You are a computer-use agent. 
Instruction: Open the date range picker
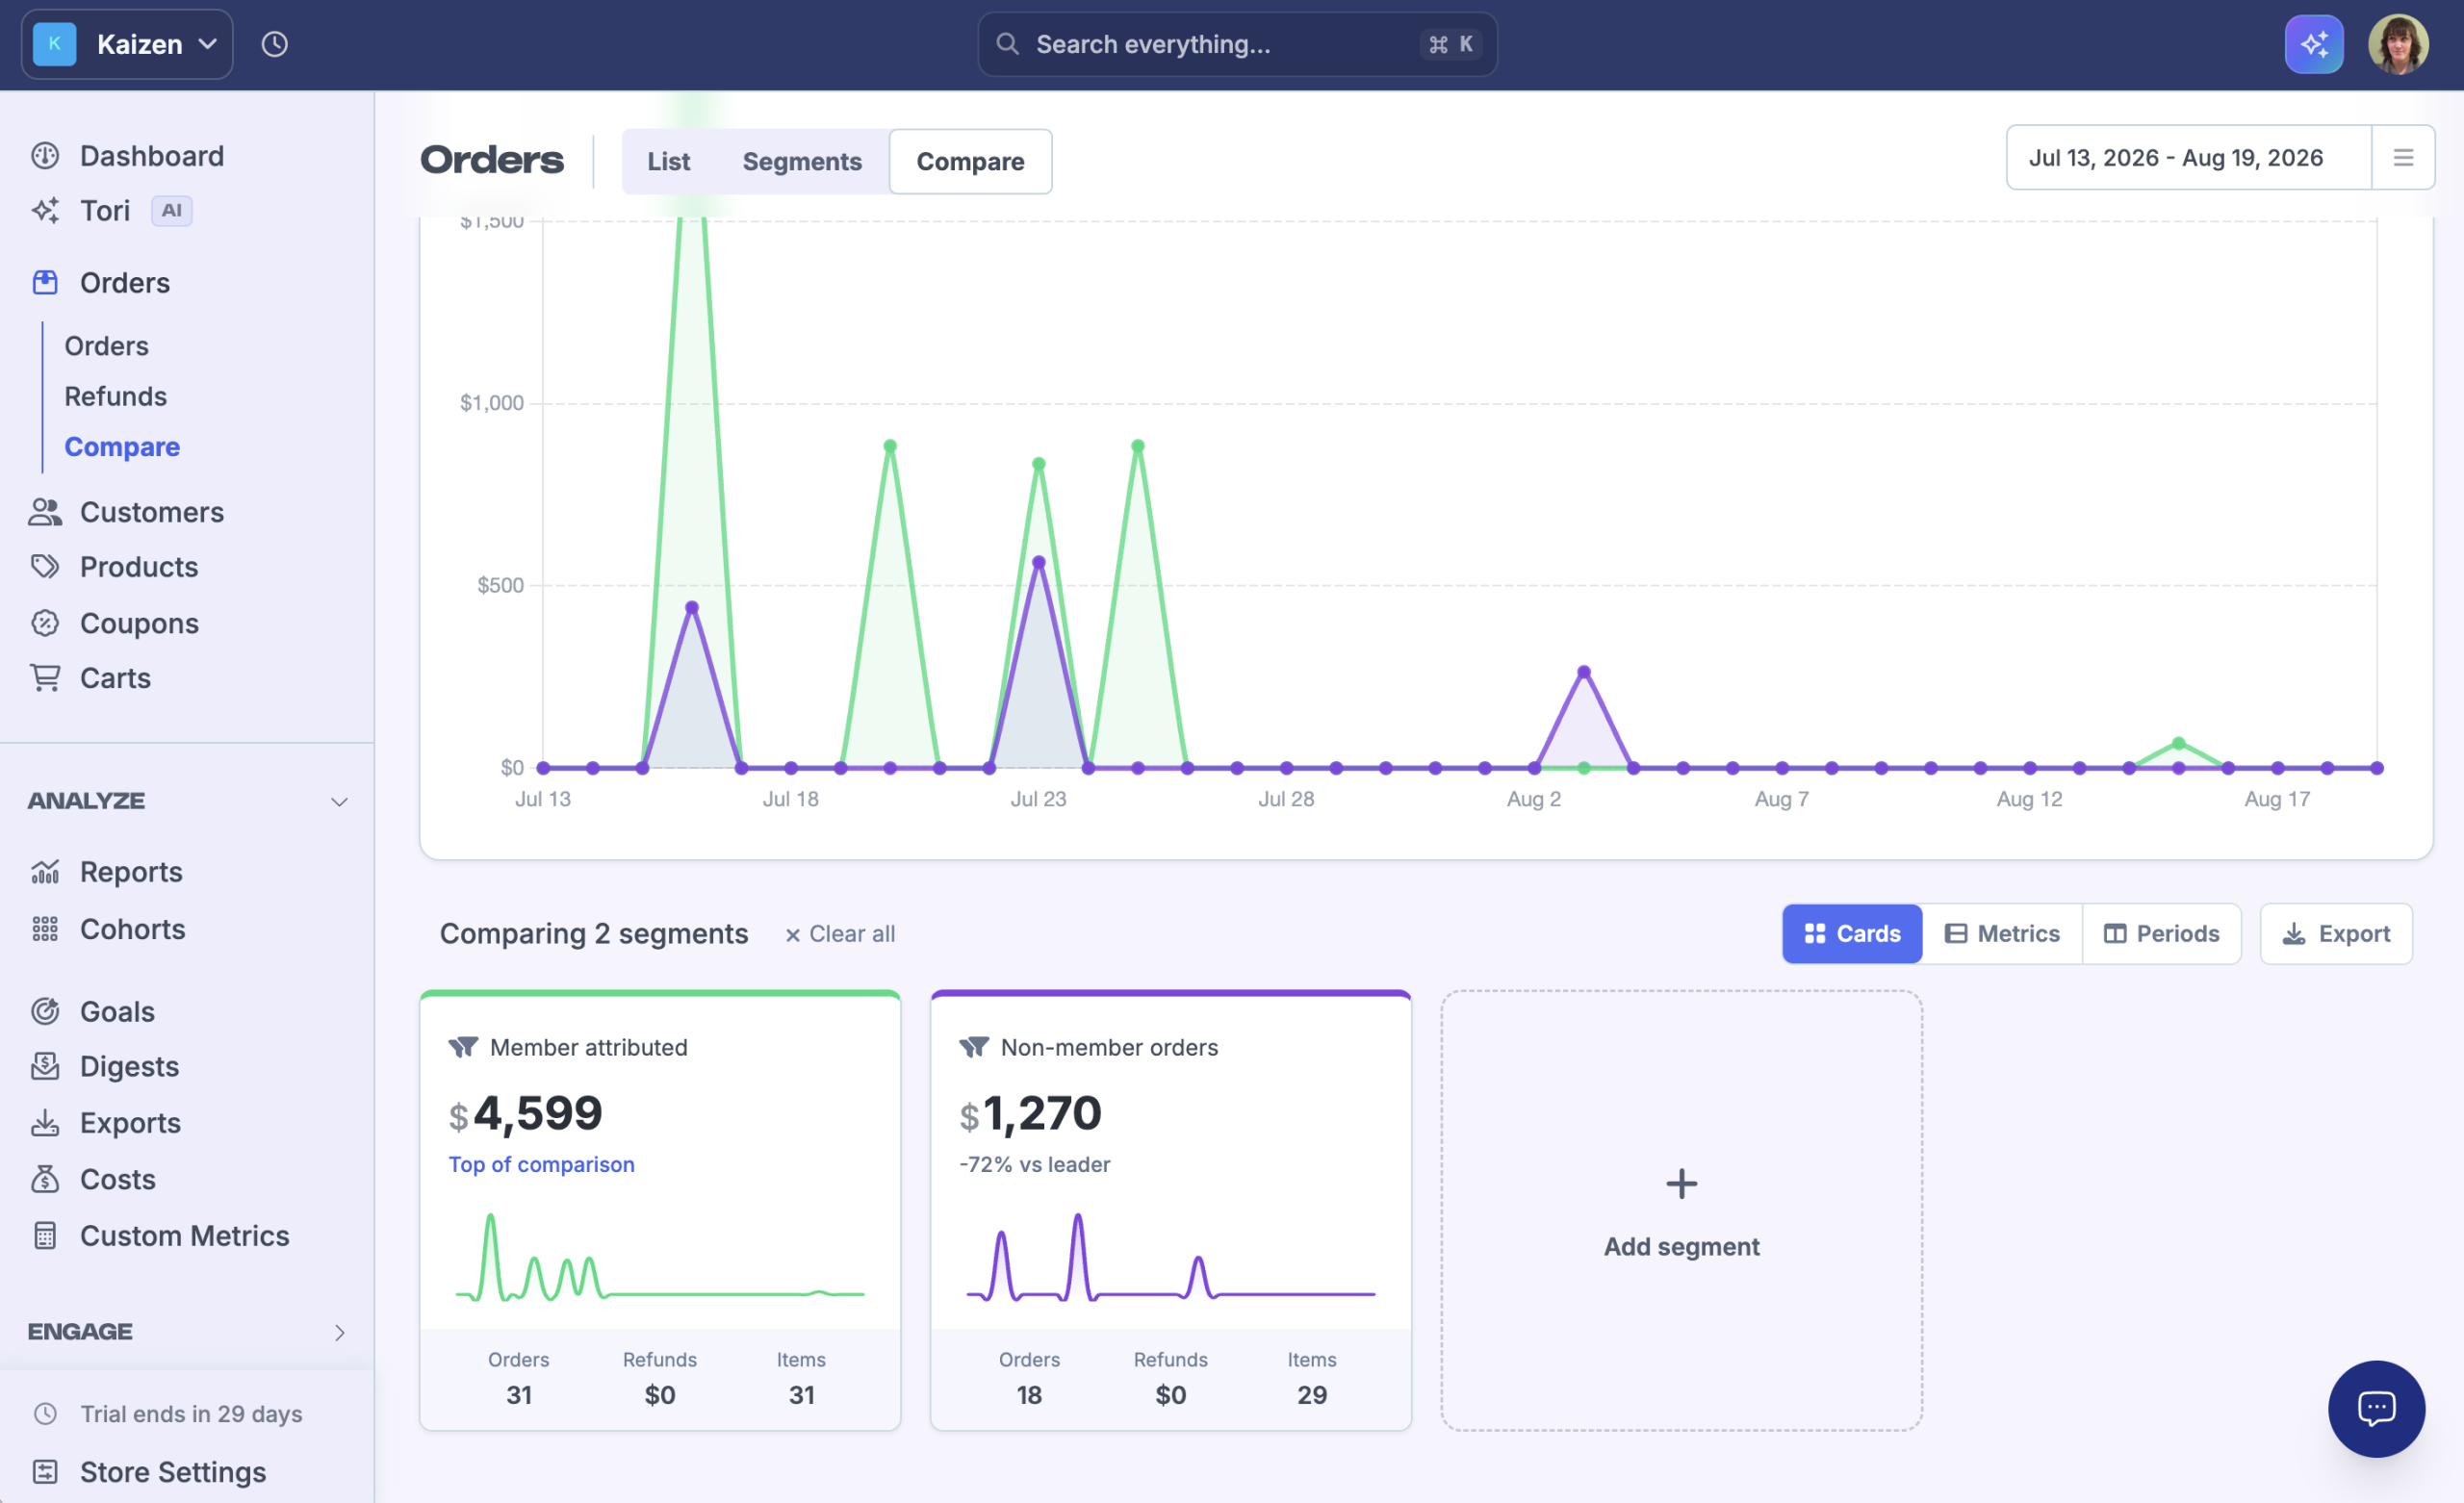2189,157
